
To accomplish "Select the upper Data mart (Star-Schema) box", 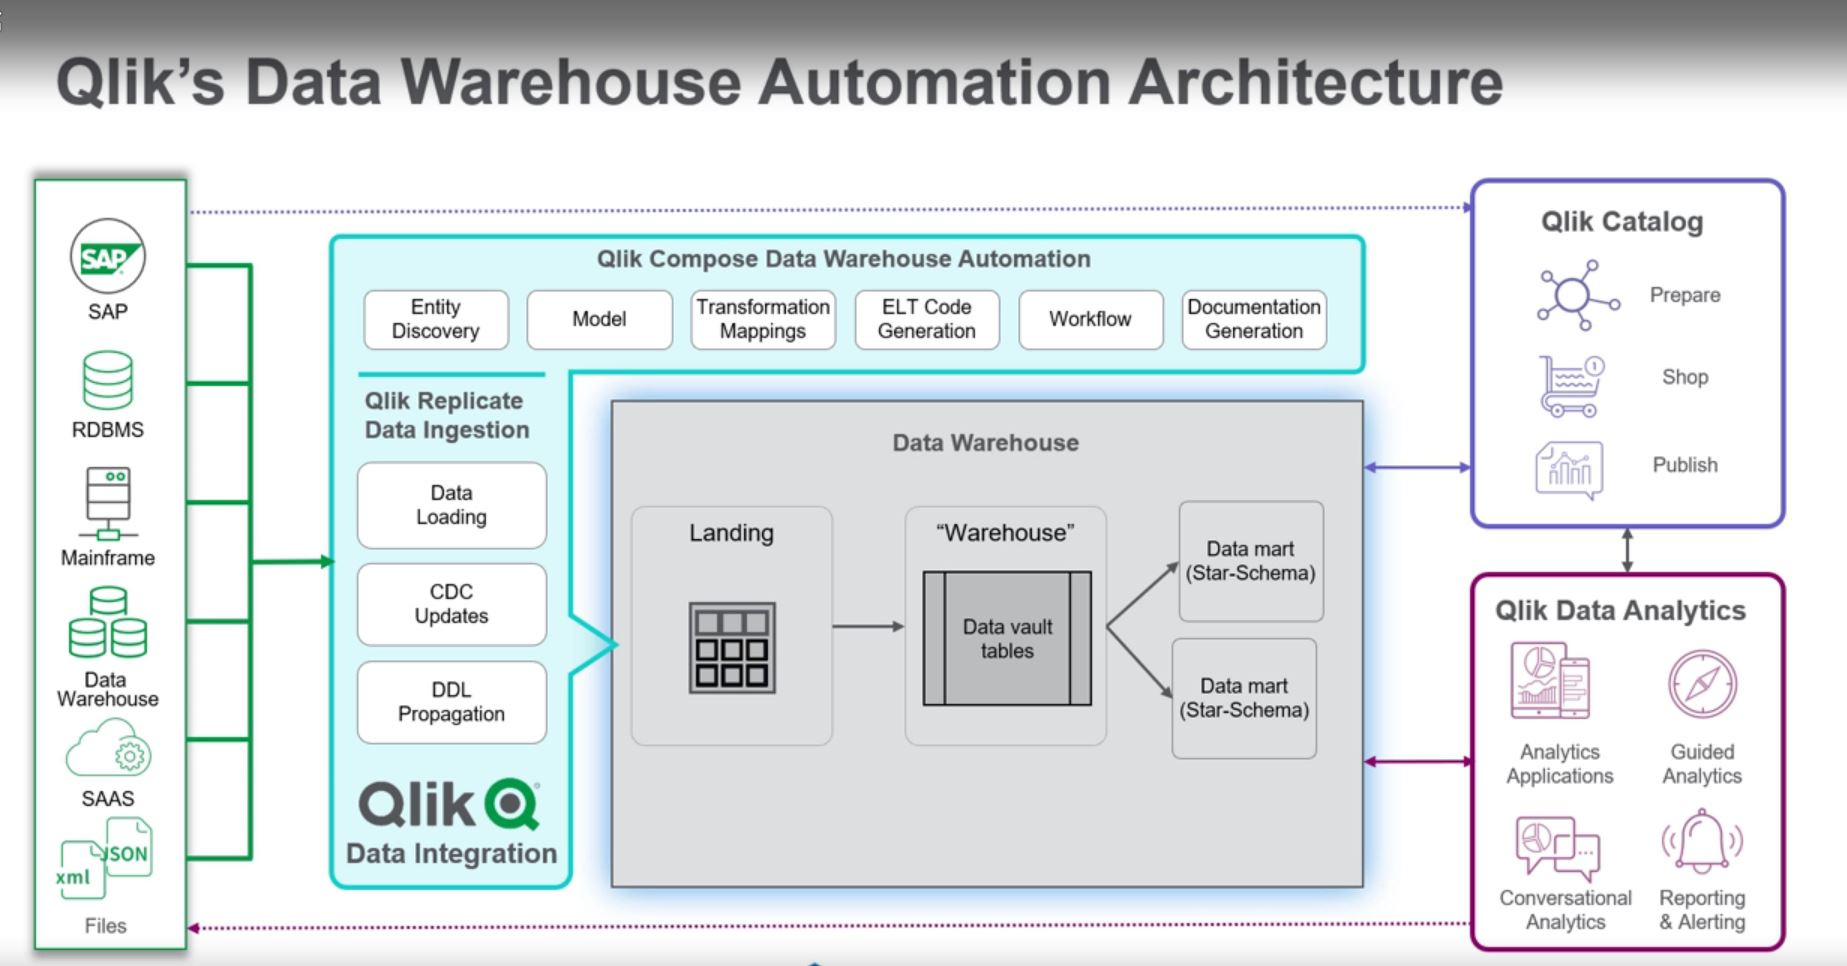I will pyautogui.click(x=1251, y=561).
